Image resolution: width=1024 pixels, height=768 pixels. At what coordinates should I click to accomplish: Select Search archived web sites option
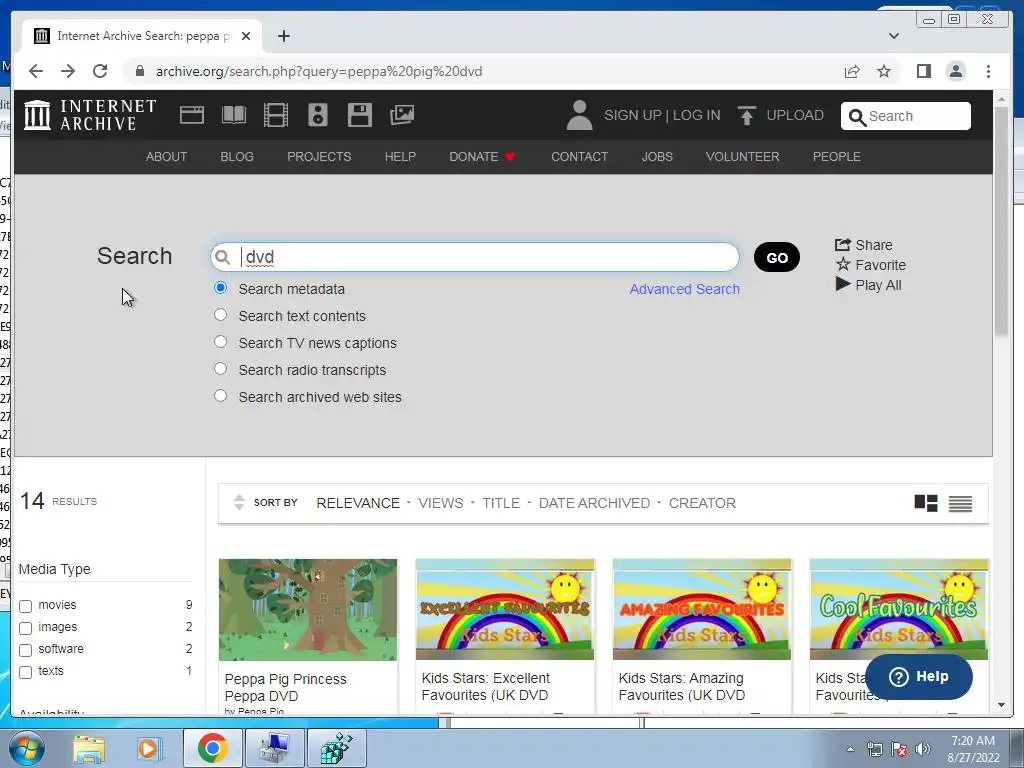point(221,396)
